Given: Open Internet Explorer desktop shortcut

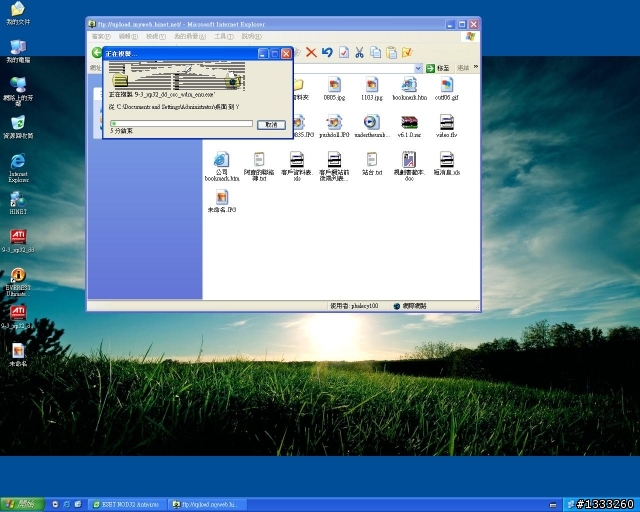Looking at the screenshot, I should (x=18, y=168).
